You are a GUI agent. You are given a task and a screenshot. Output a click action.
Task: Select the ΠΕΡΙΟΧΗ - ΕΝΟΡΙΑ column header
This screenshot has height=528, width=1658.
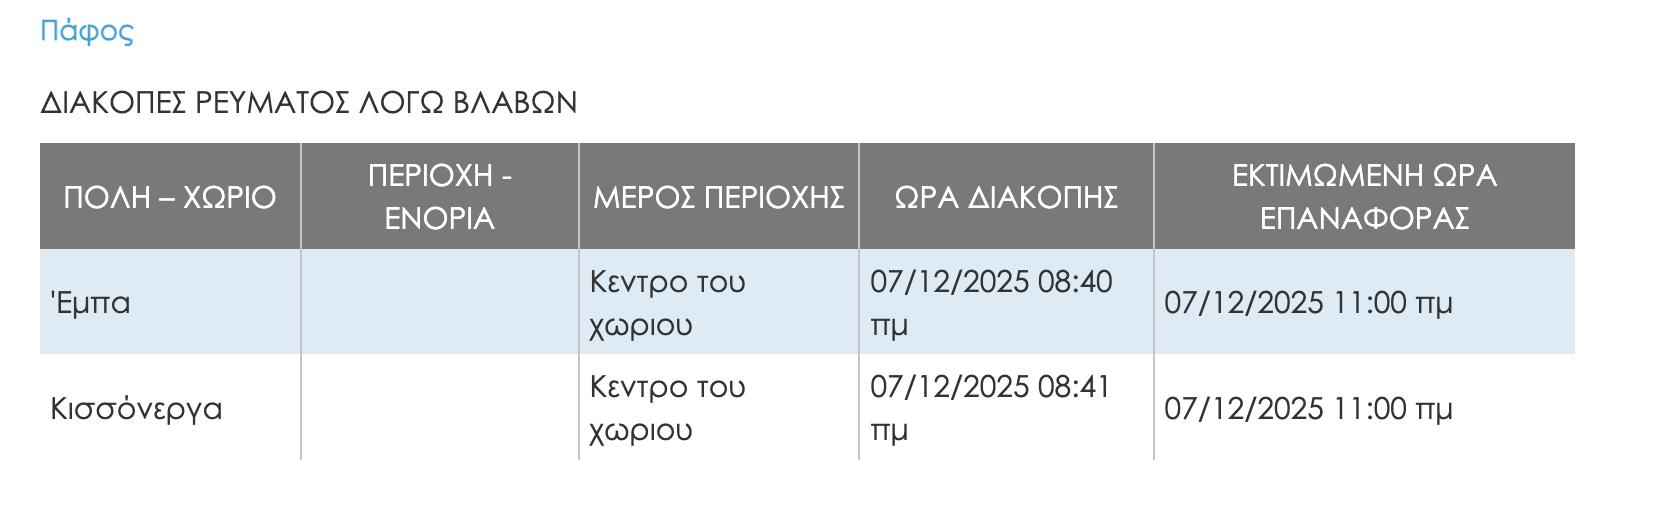click(x=439, y=197)
